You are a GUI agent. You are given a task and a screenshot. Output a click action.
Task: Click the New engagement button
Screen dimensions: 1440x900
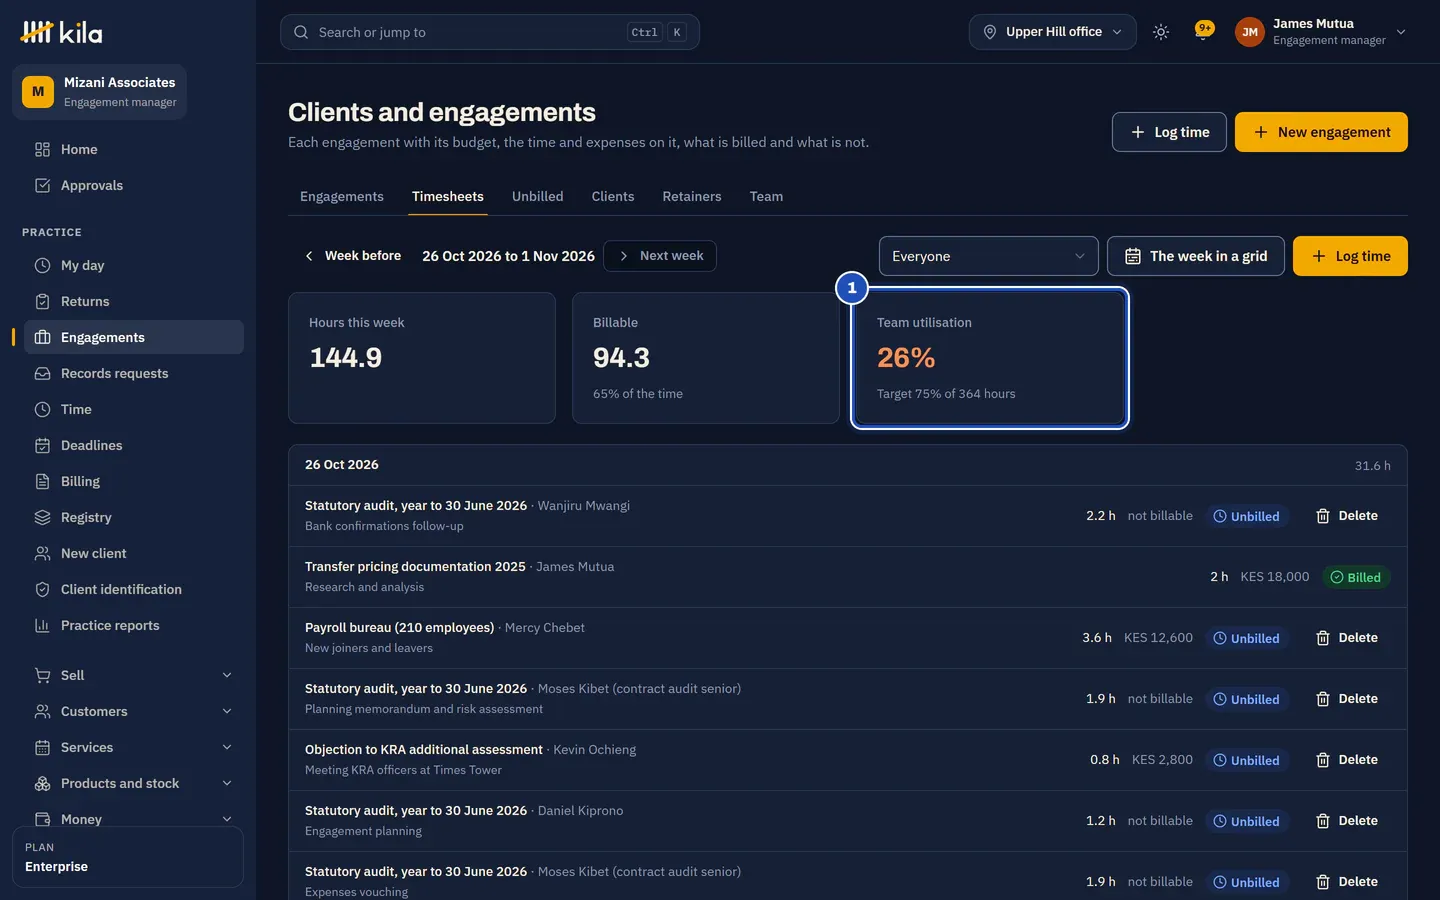click(1321, 132)
